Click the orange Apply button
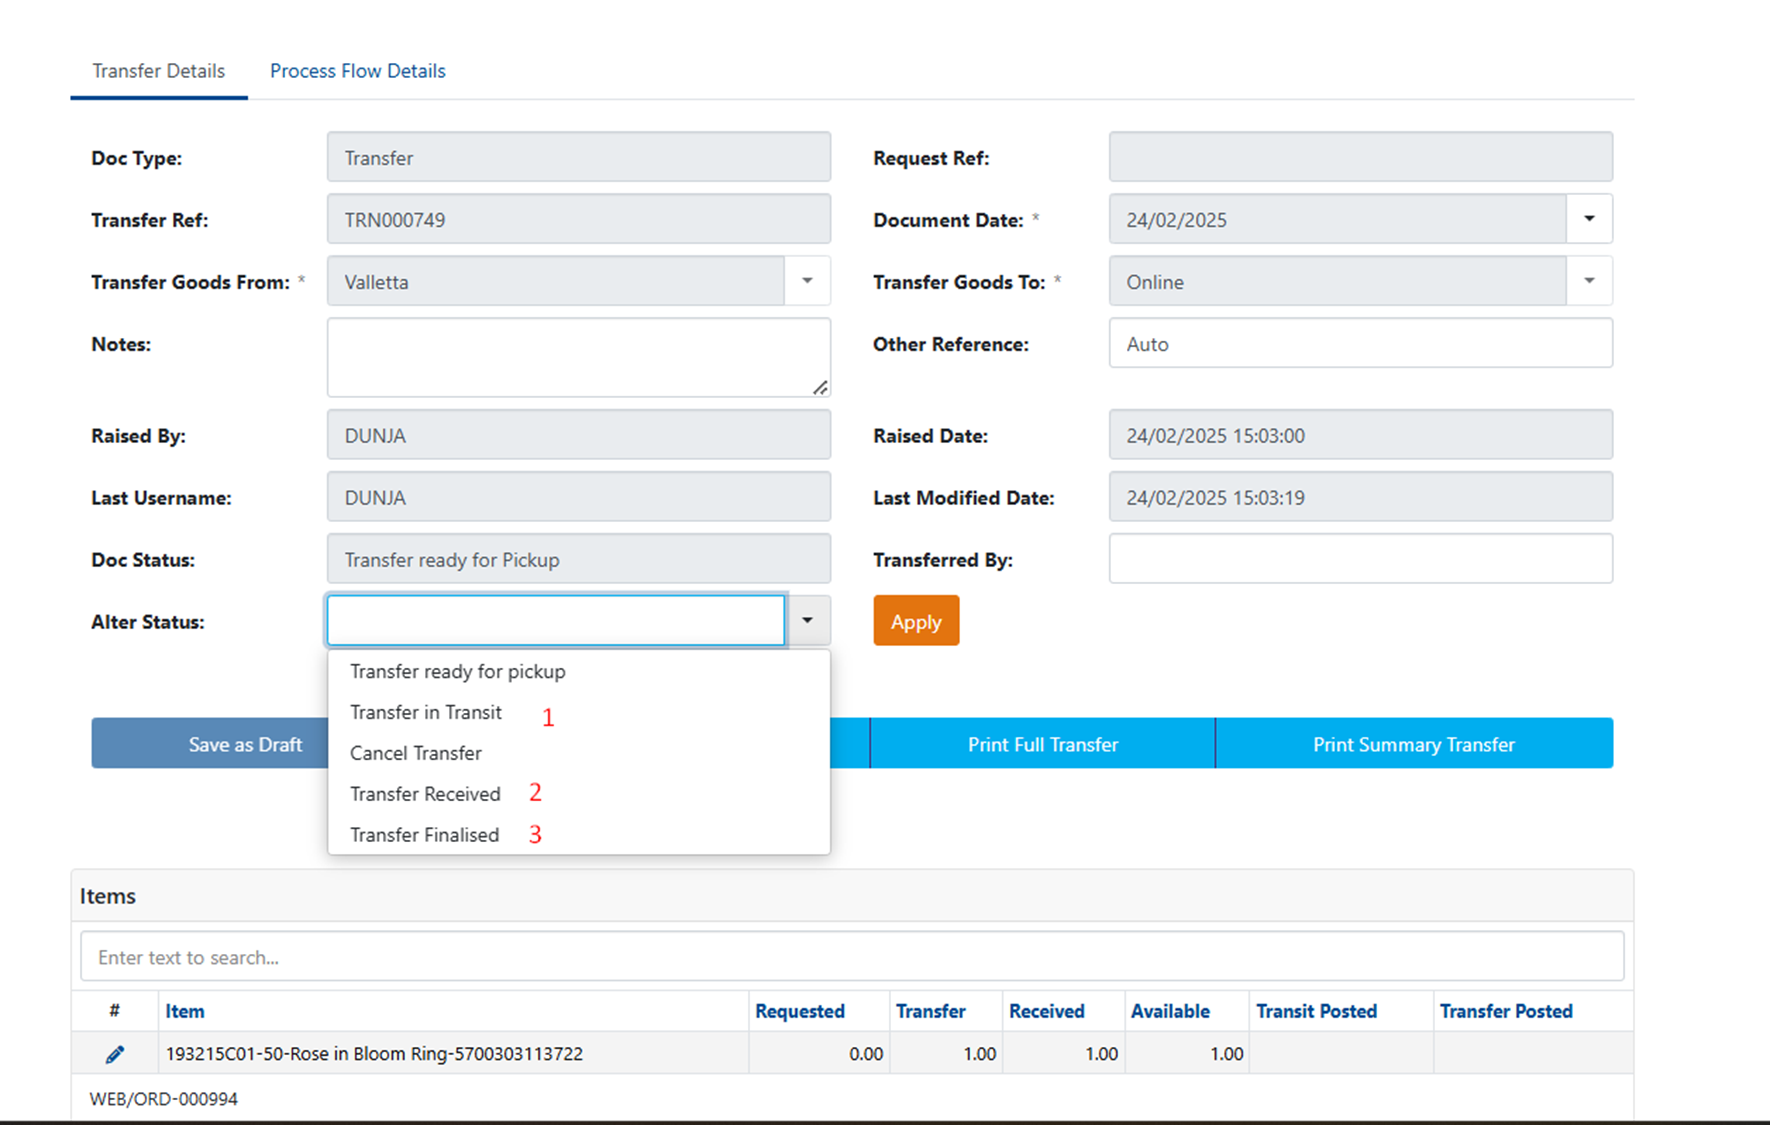 pyautogui.click(x=916, y=621)
